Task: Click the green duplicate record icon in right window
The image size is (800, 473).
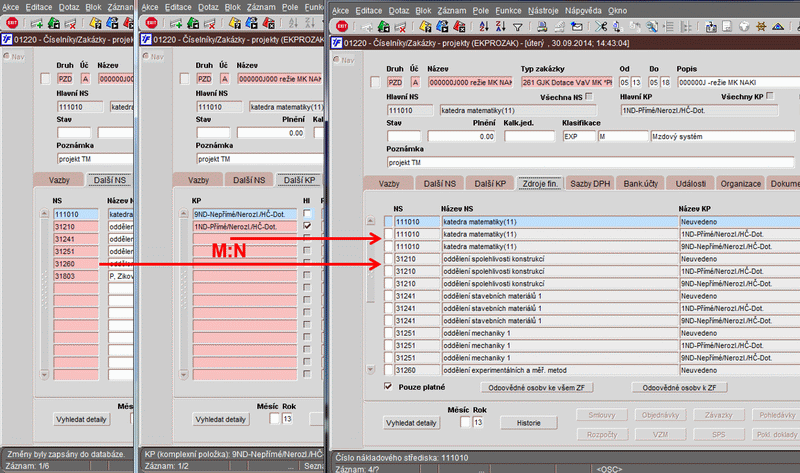Action: 384,26
